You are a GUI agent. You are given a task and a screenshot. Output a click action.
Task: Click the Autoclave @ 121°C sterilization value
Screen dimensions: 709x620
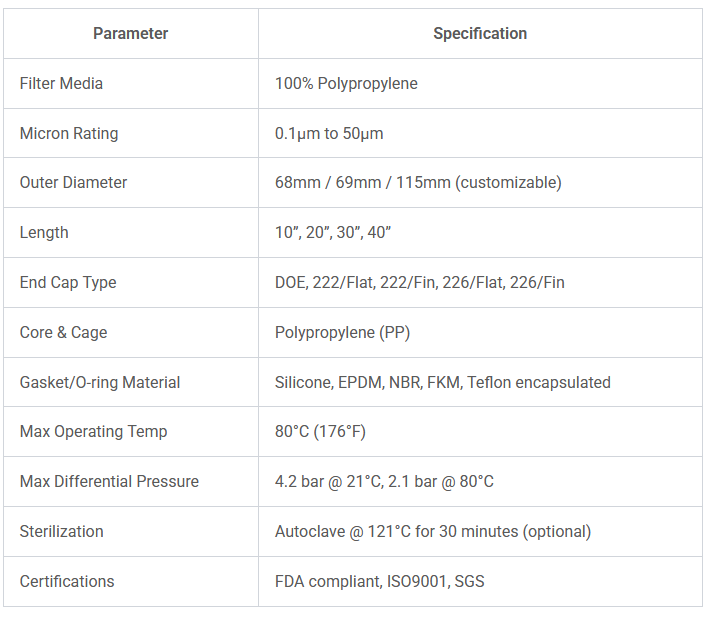pyautogui.click(x=432, y=532)
